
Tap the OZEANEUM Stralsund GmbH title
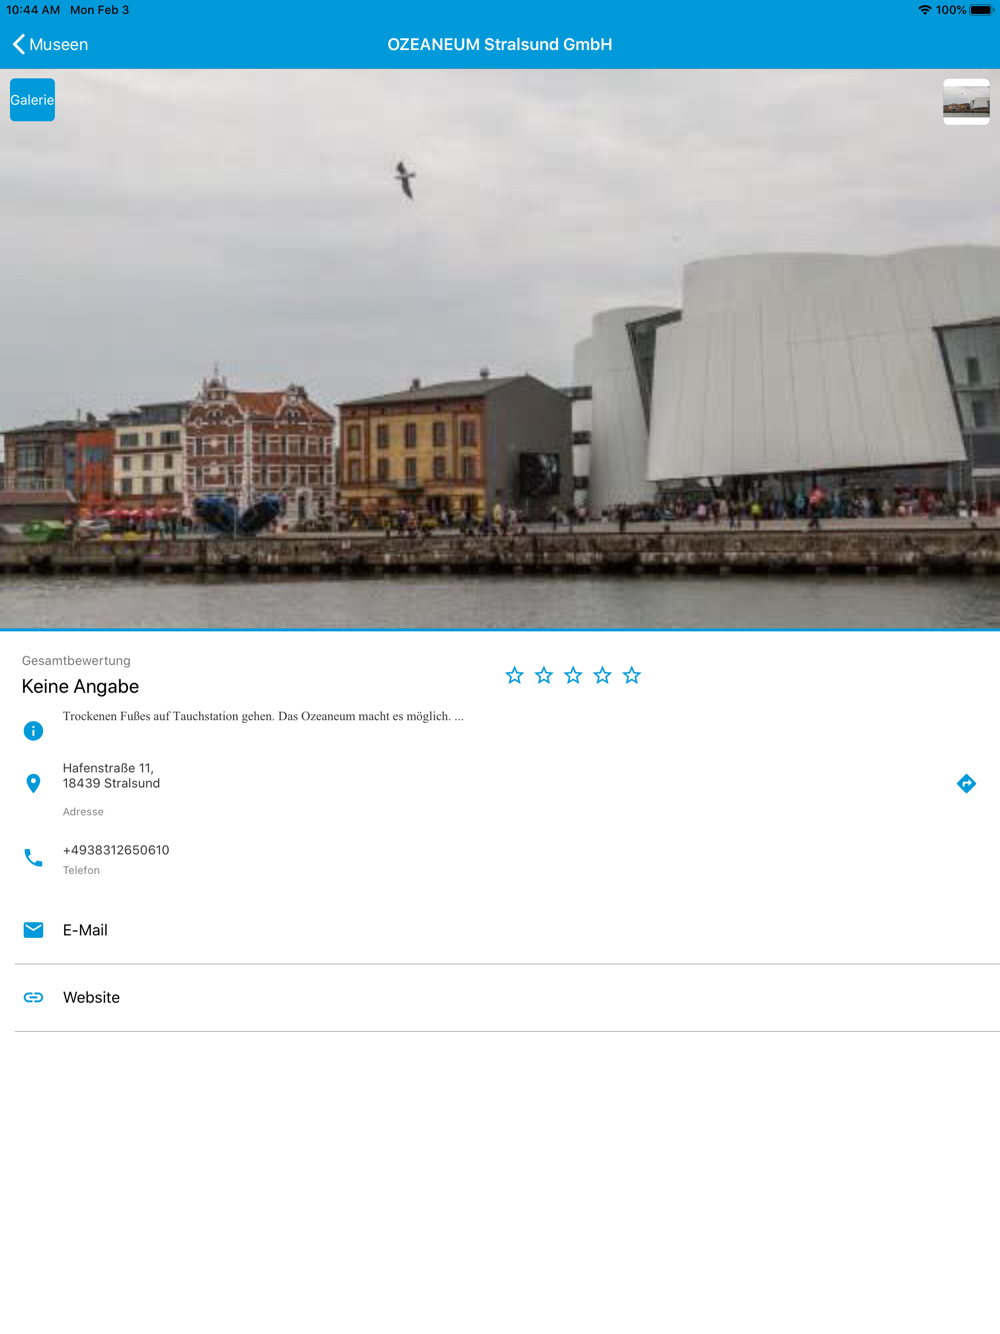click(500, 44)
